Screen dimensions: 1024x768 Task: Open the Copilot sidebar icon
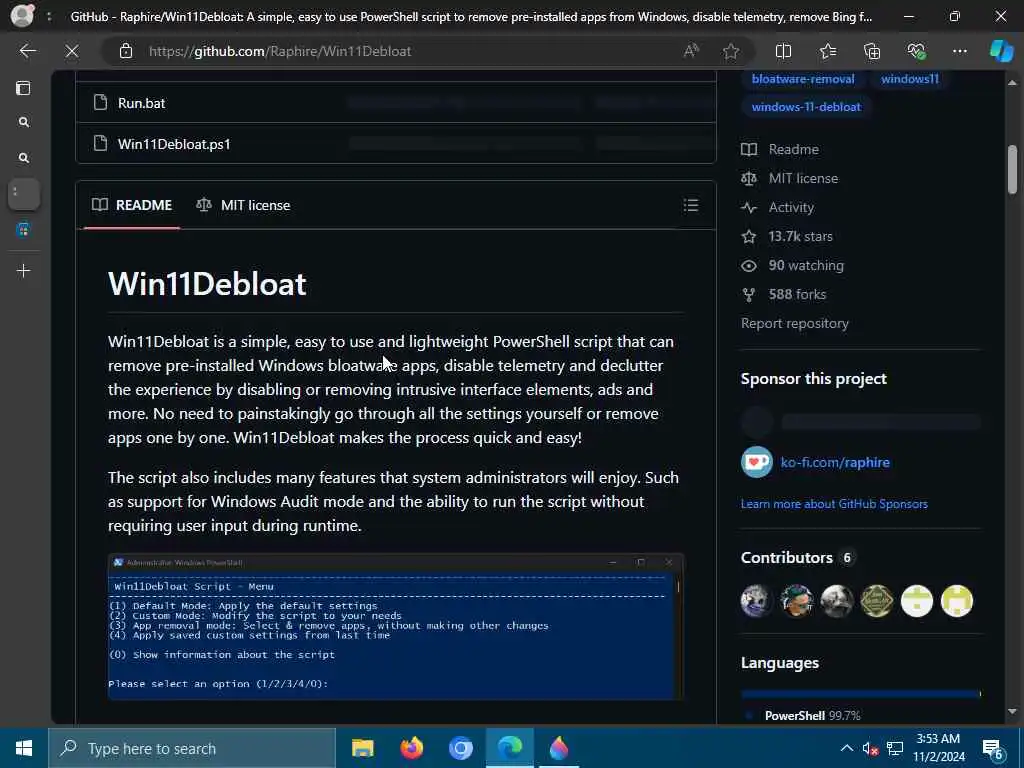(x=1001, y=51)
